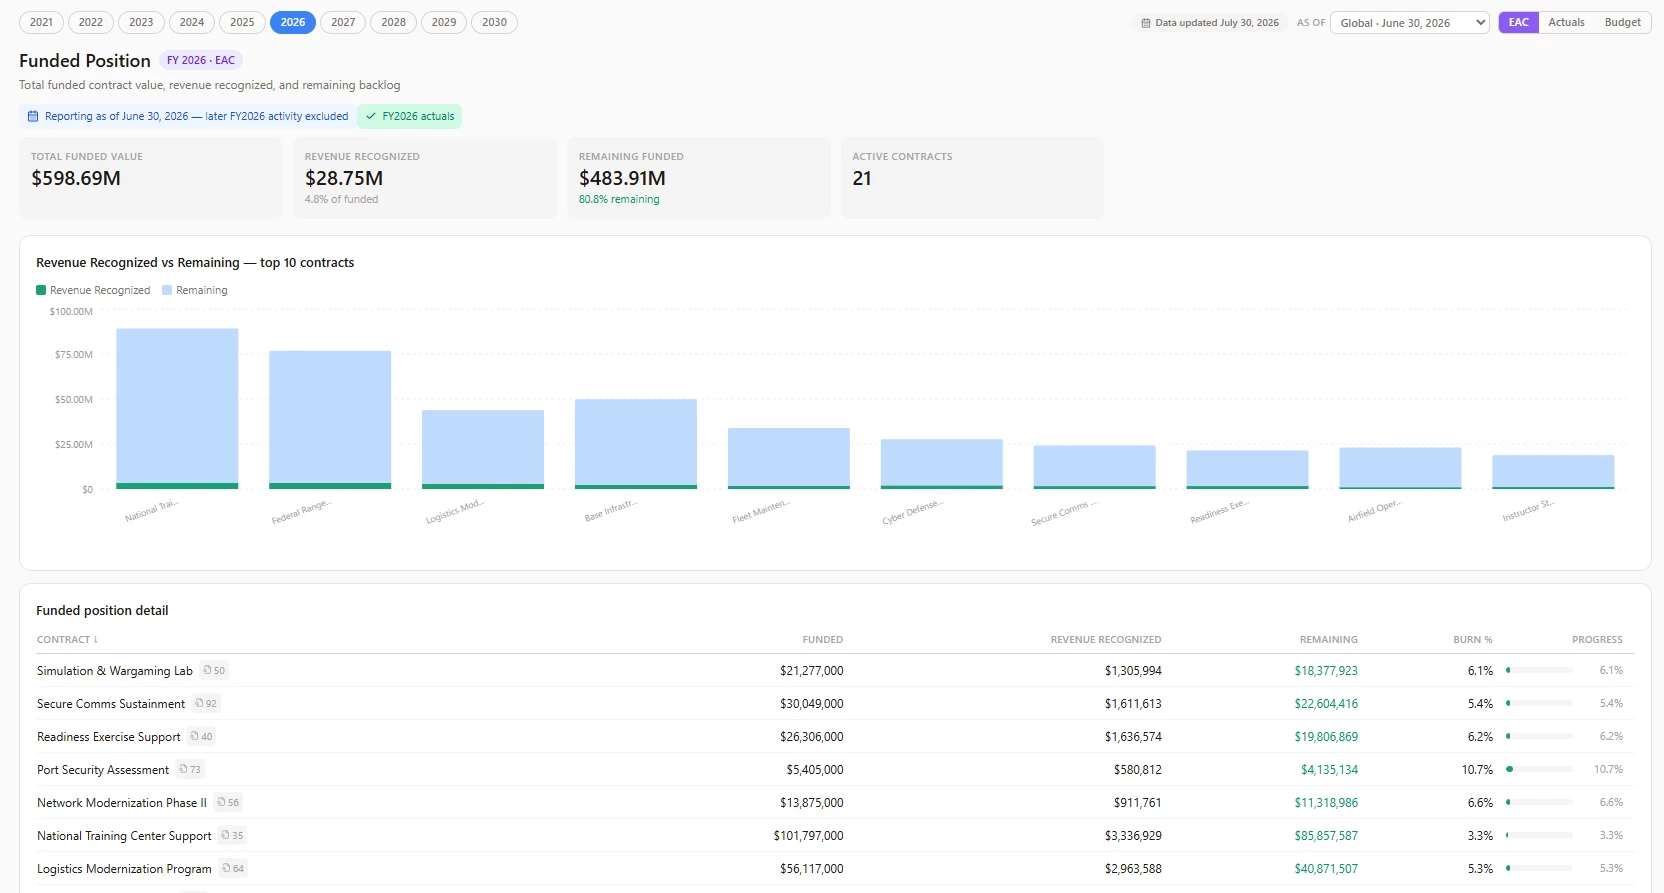The width and height of the screenshot is (1664, 893).
Task: Click the Remaining column header
Action: 1328,639
